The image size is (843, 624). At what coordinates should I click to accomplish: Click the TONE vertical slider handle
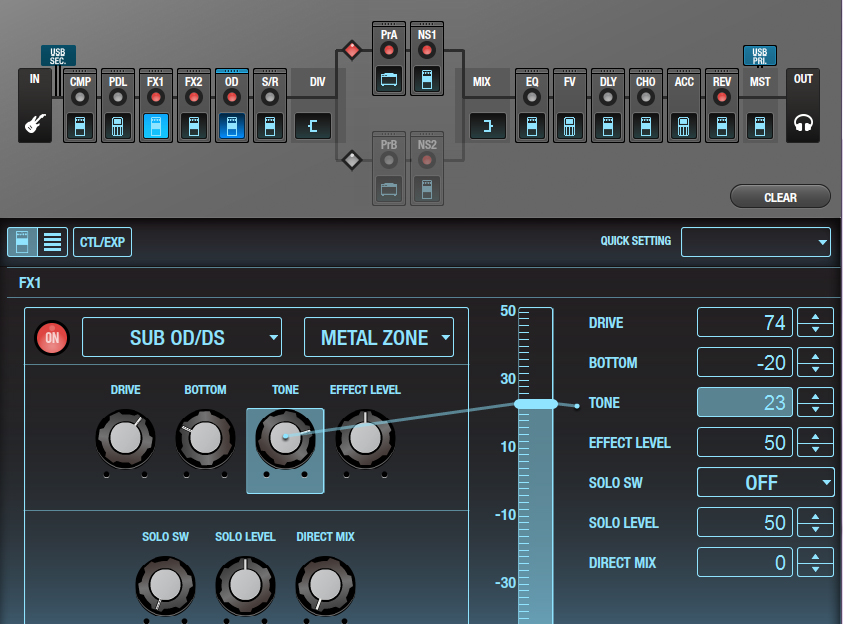pyautogui.click(x=535, y=404)
